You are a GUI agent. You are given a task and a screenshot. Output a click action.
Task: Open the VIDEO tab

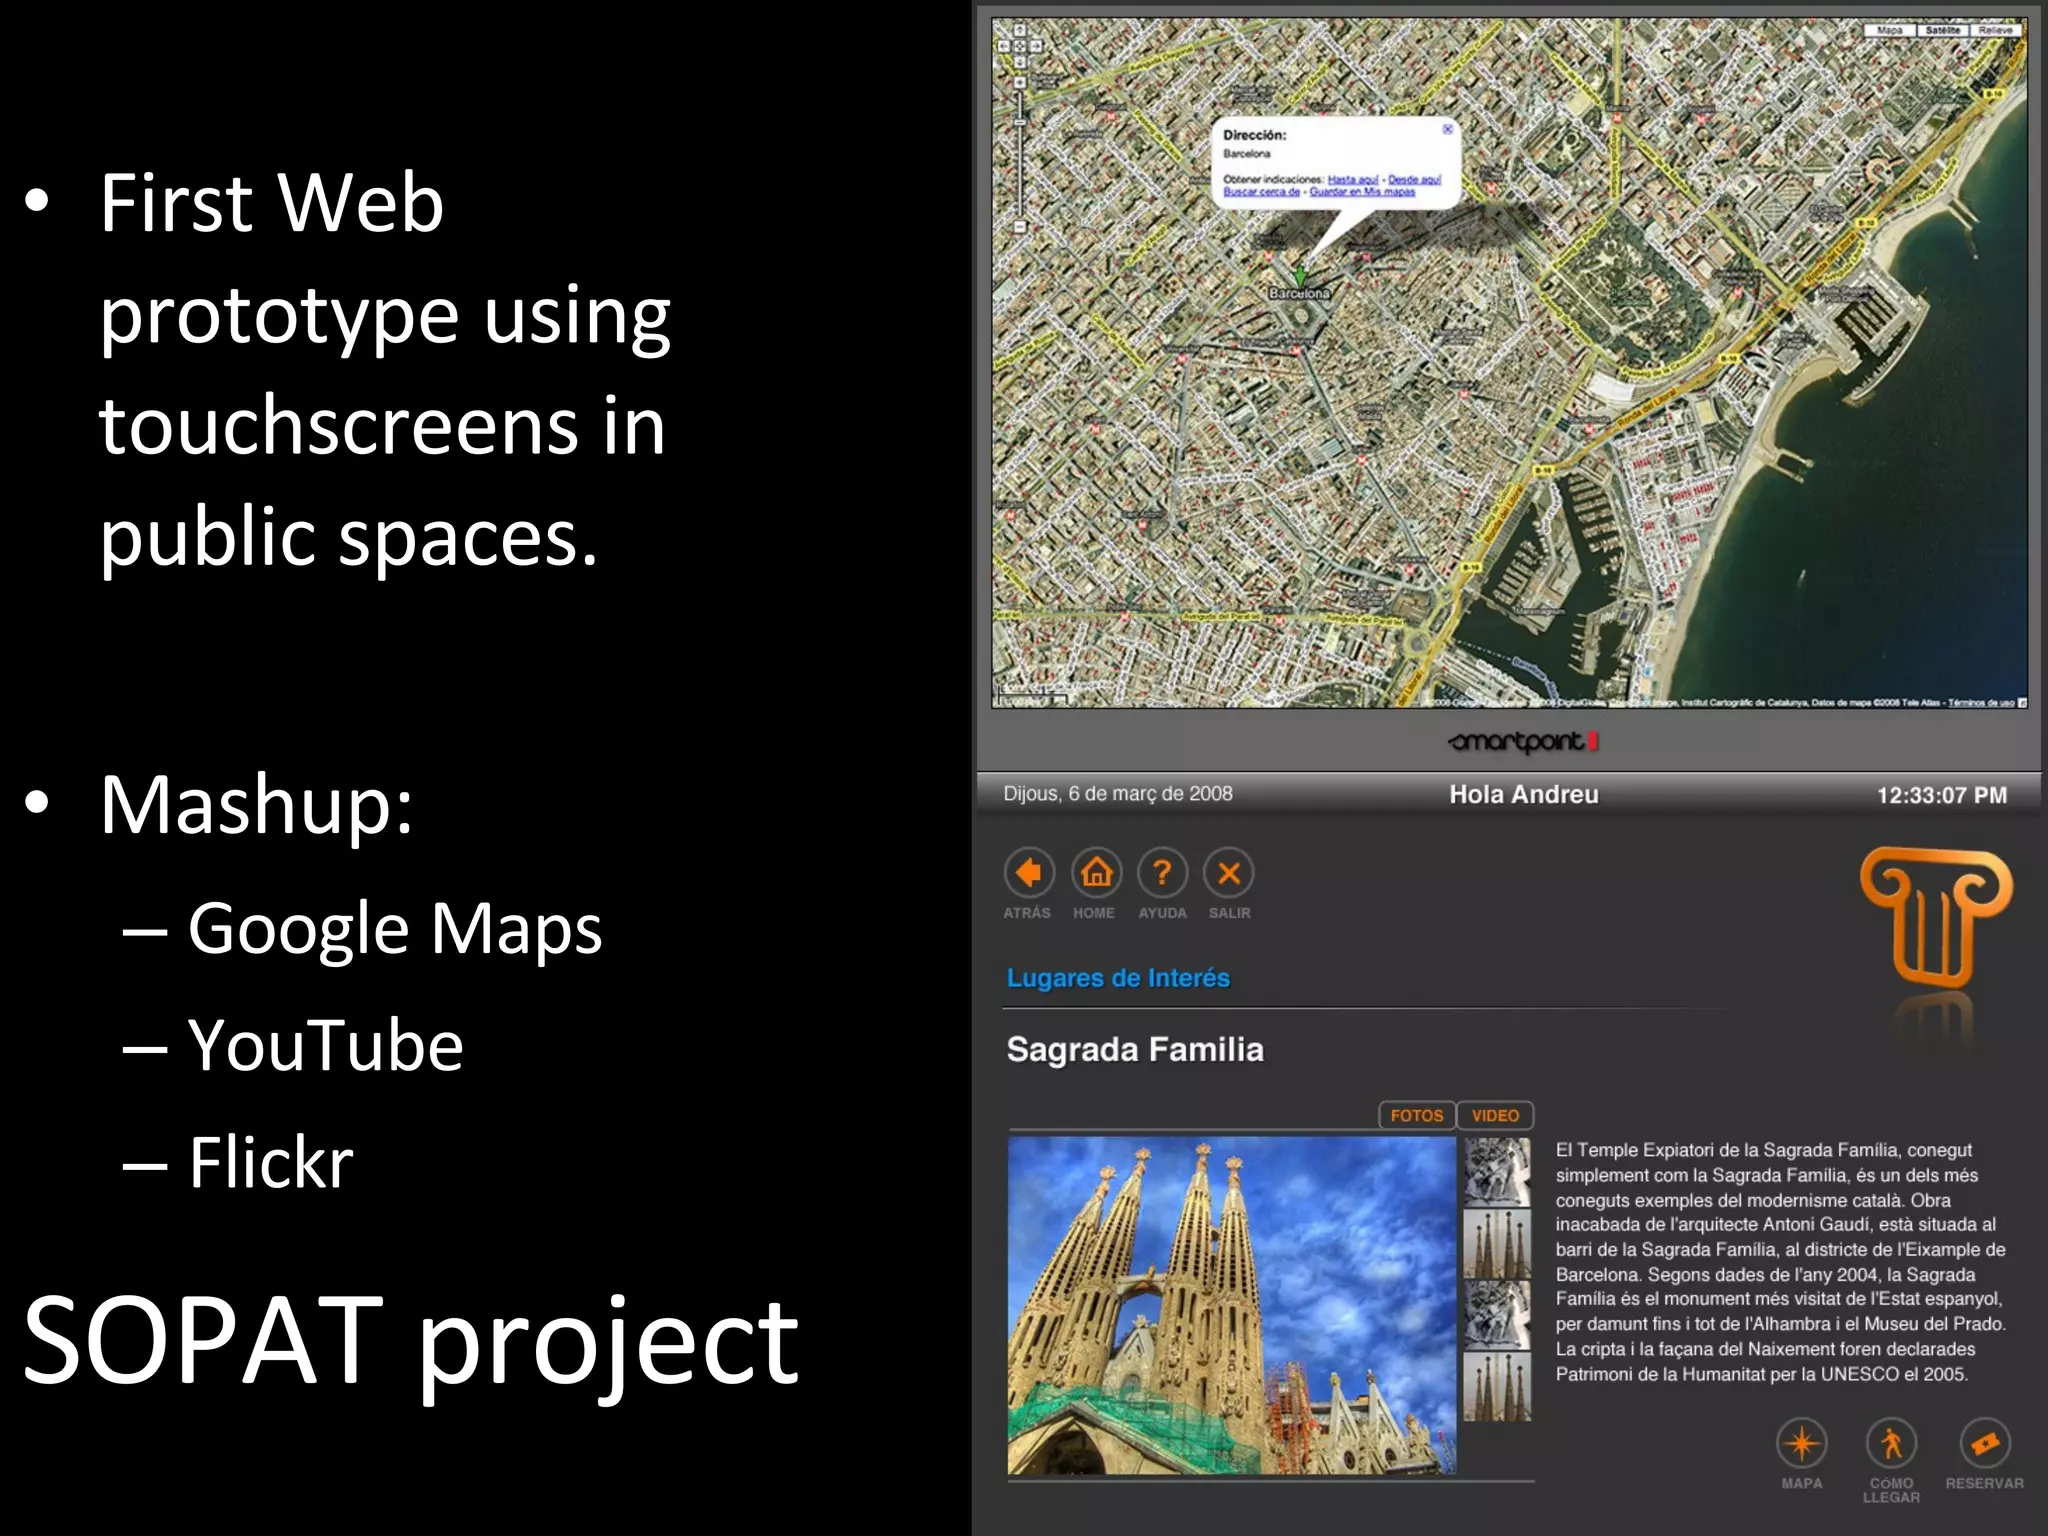[1495, 1115]
